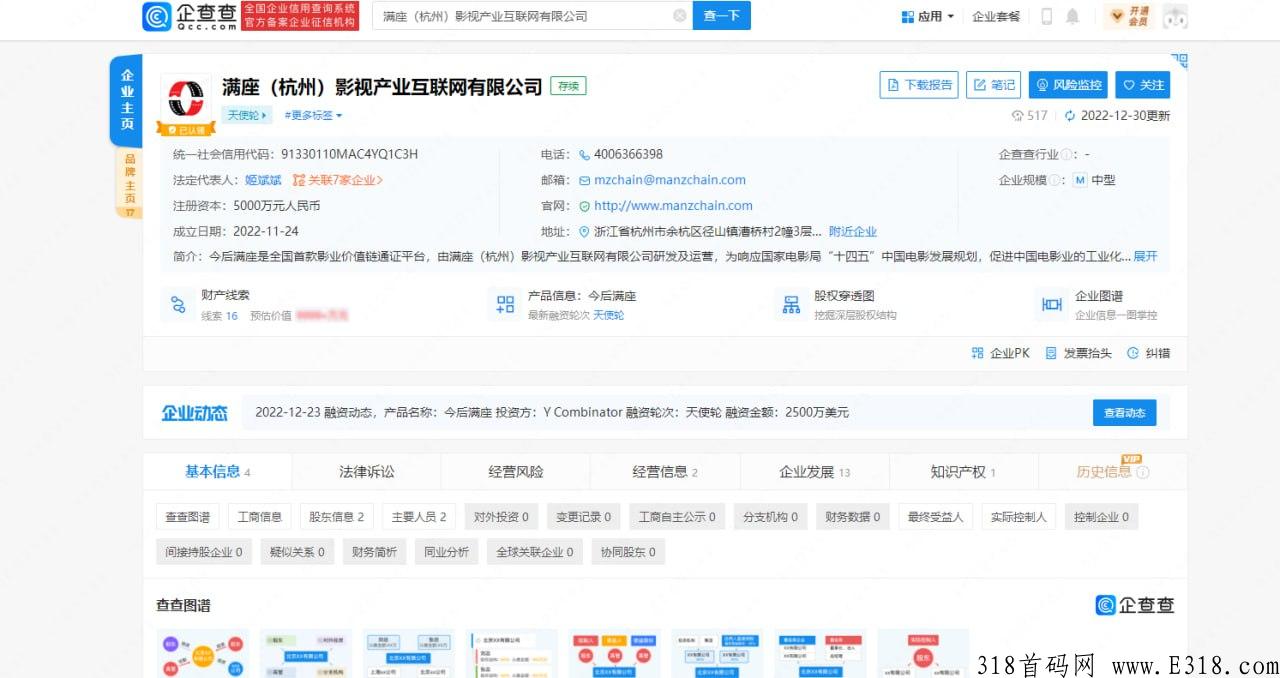The width and height of the screenshot is (1280, 678).
Task: Click the 股权穿透图 icon
Action: click(792, 305)
